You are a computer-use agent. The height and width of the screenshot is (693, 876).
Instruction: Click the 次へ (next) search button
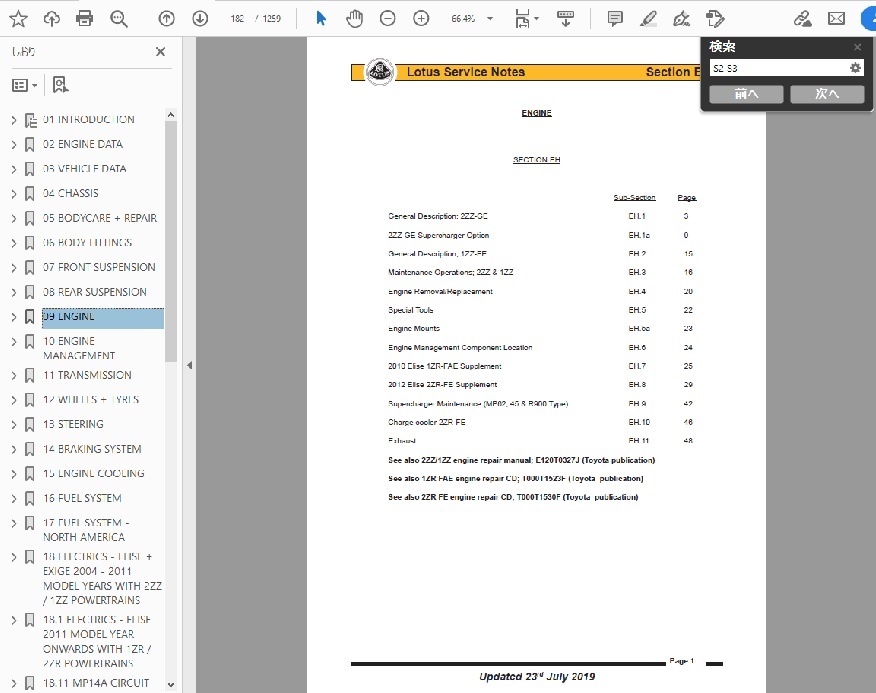[827, 94]
